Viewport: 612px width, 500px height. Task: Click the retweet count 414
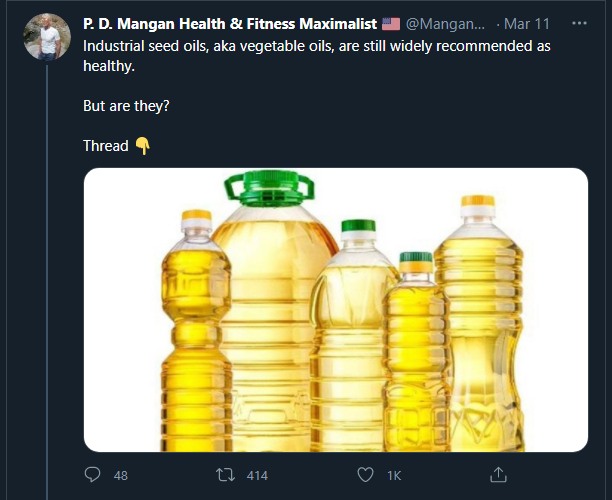tap(256, 475)
